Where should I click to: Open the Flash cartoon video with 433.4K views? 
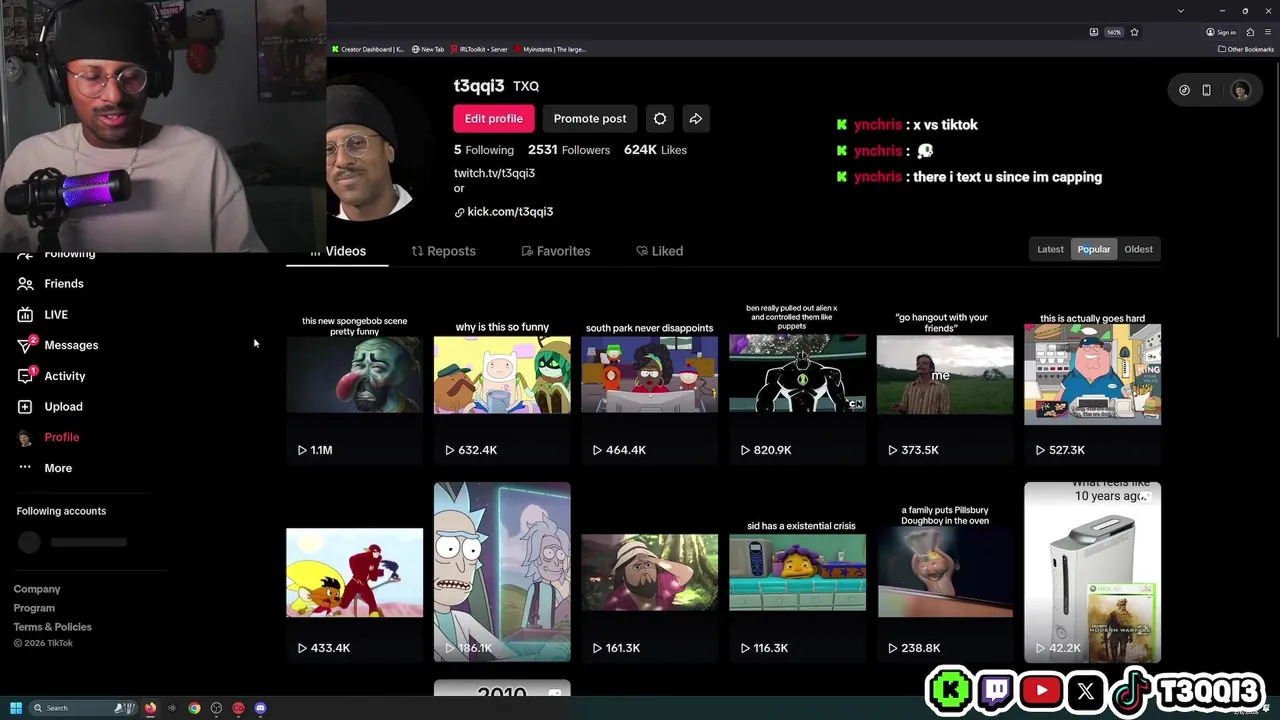click(x=355, y=572)
